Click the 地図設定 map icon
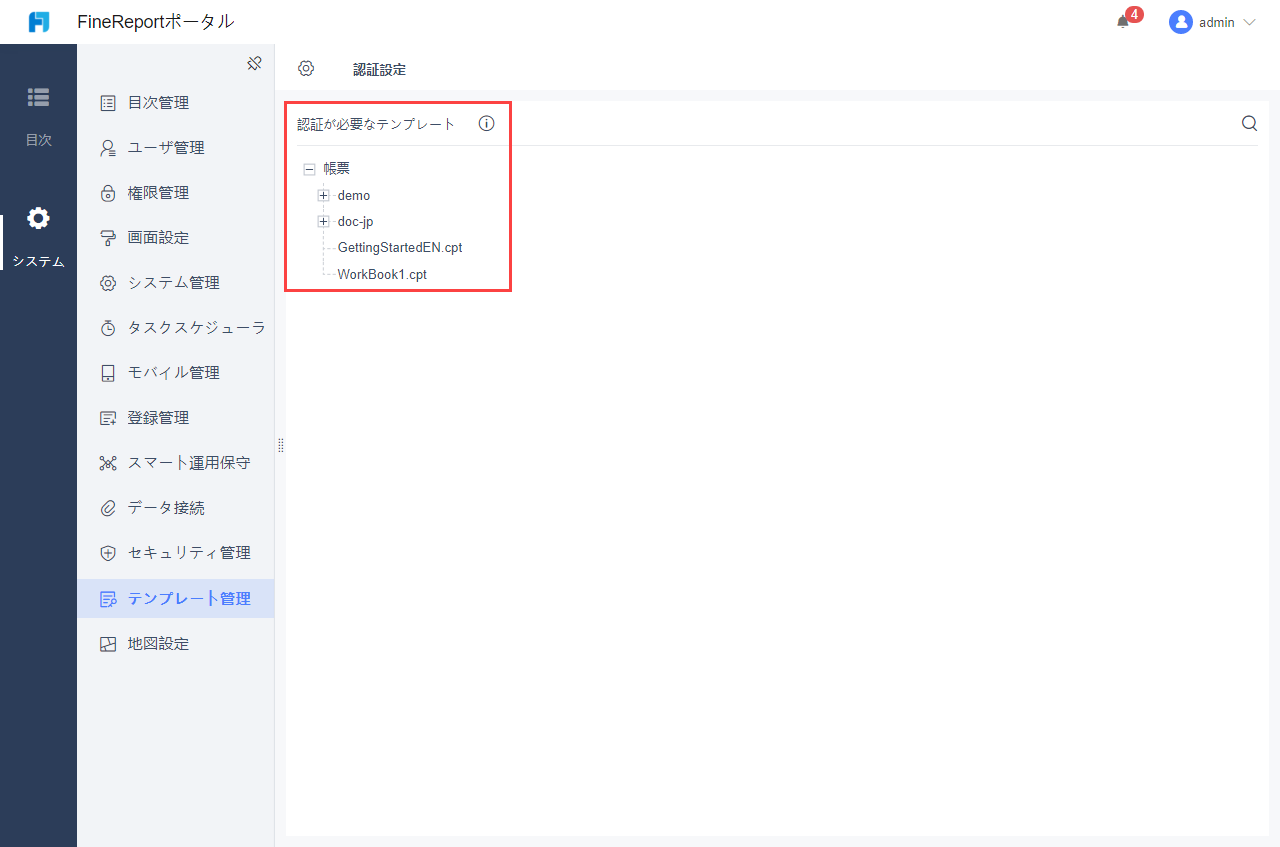This screenshot has width=1280, height=847. [108, 644]
